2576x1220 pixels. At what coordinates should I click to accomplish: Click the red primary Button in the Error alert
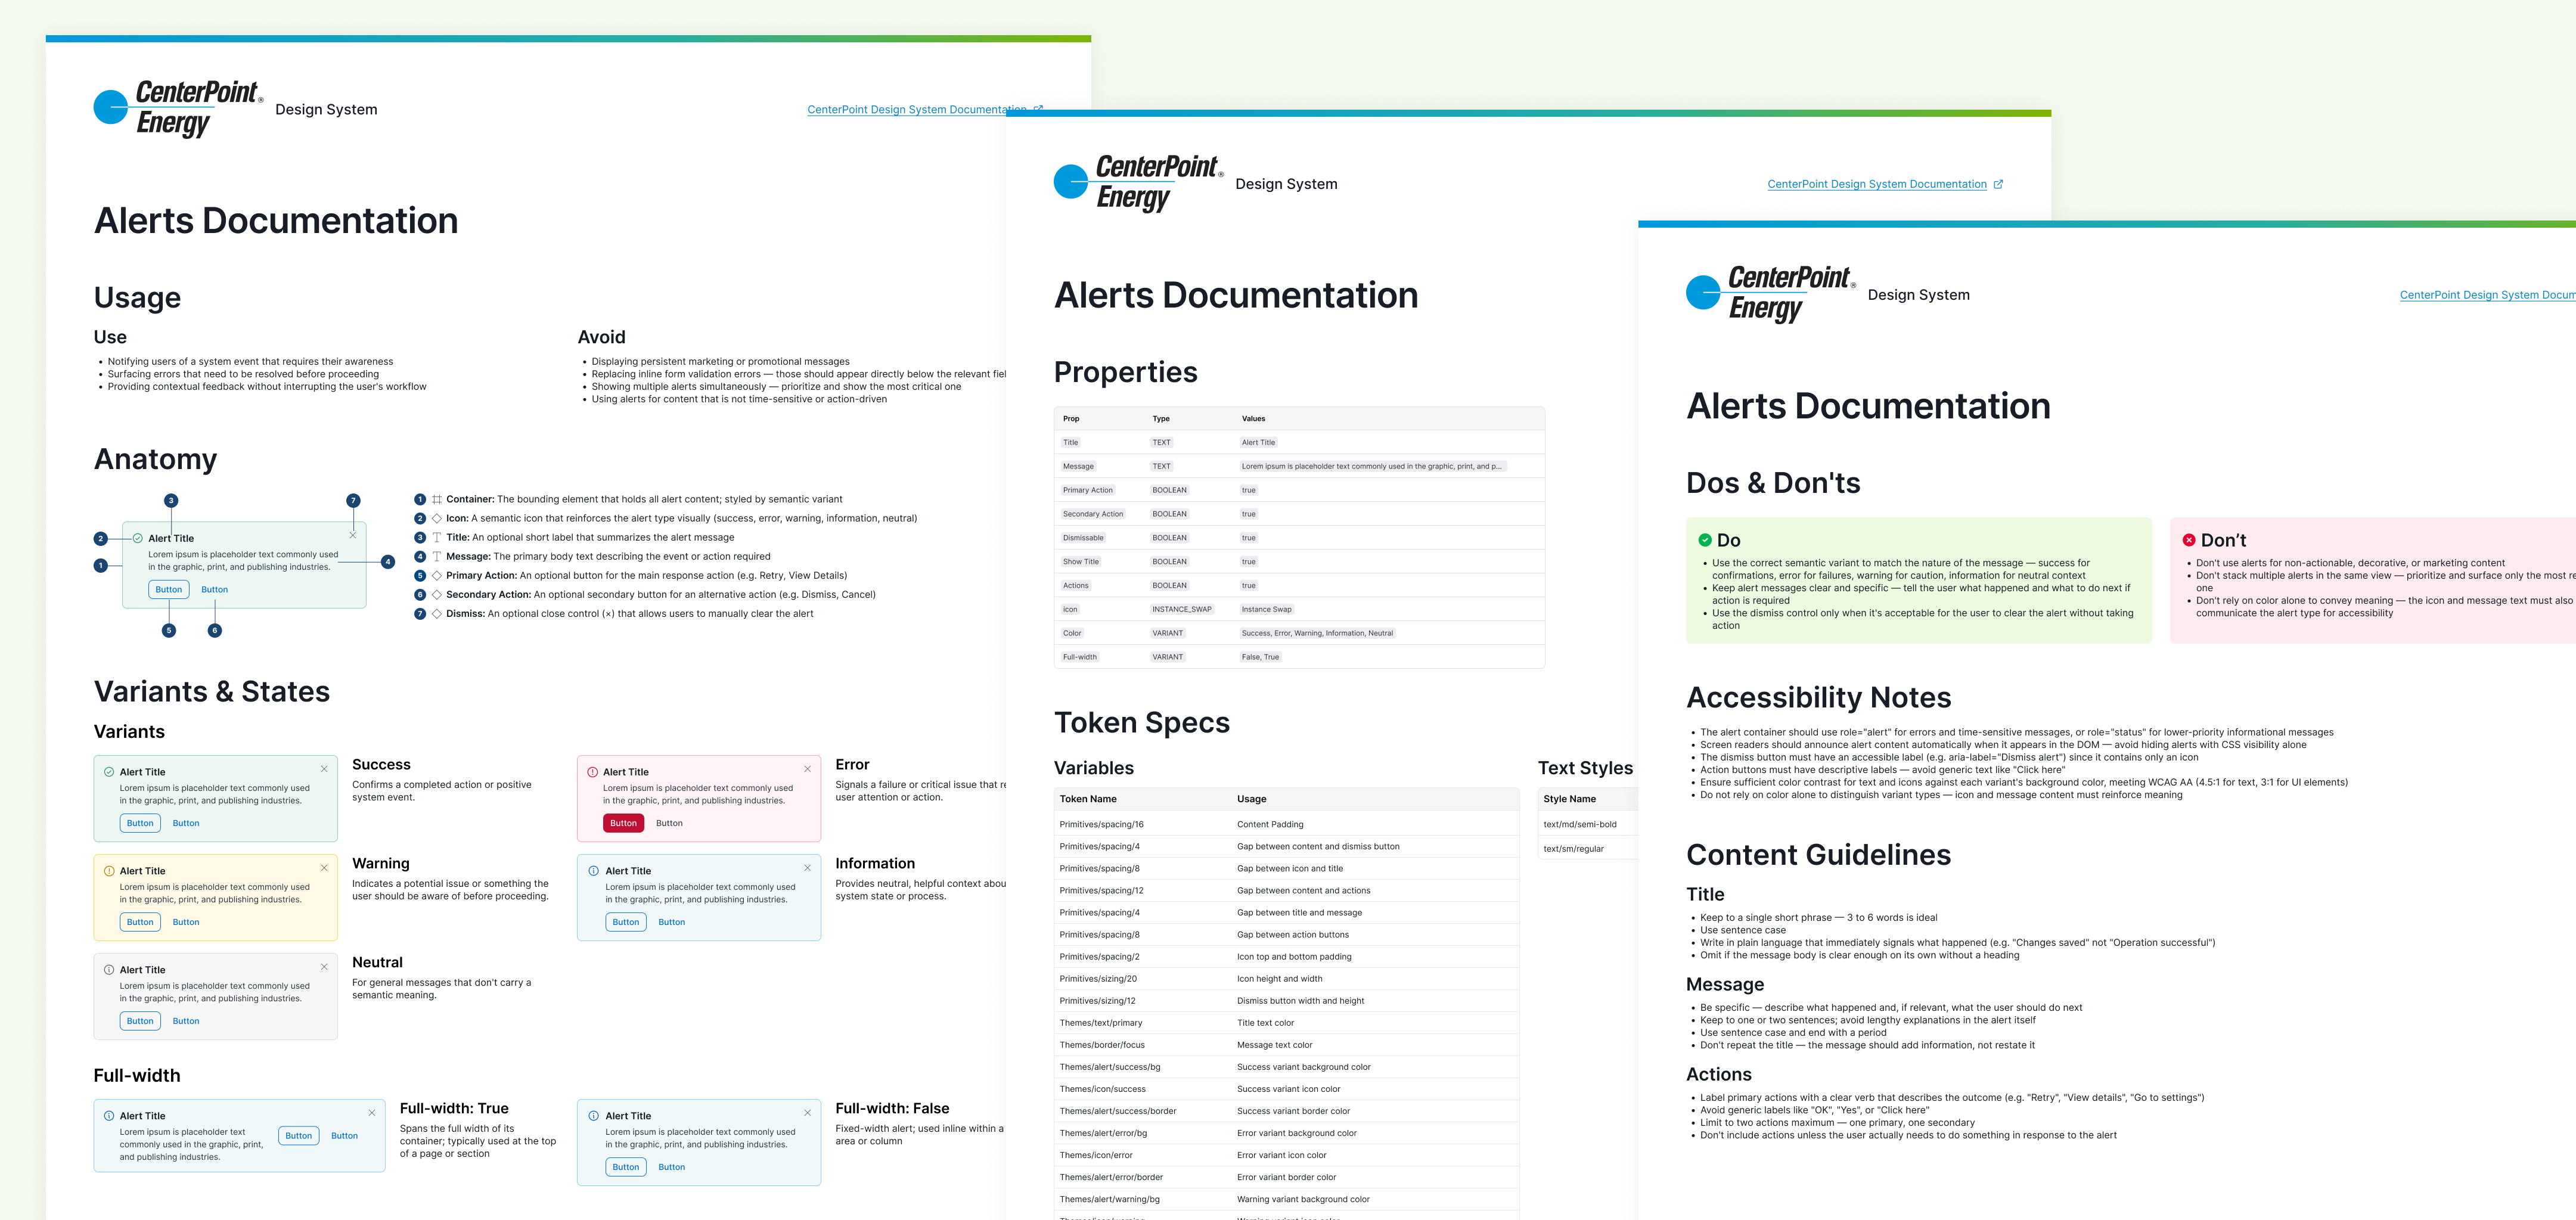(623, 823)
